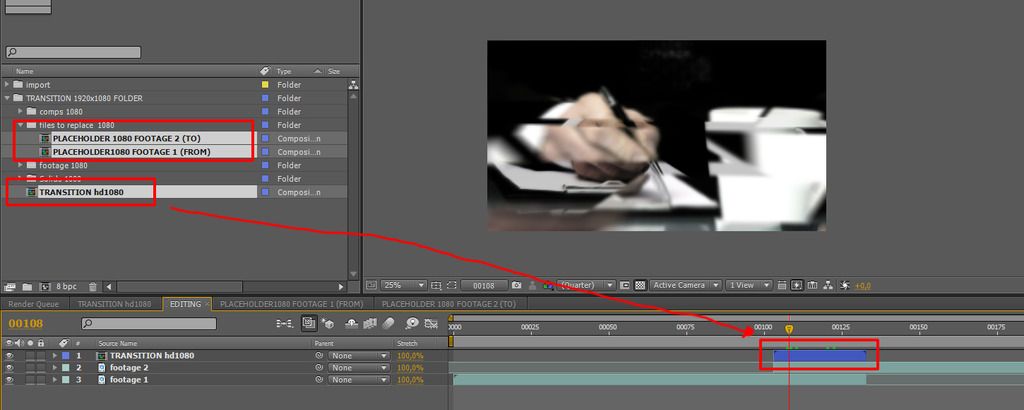Open the project flowchart view icon
Screen dimensions: 1024x410
[x=353, y=86]
